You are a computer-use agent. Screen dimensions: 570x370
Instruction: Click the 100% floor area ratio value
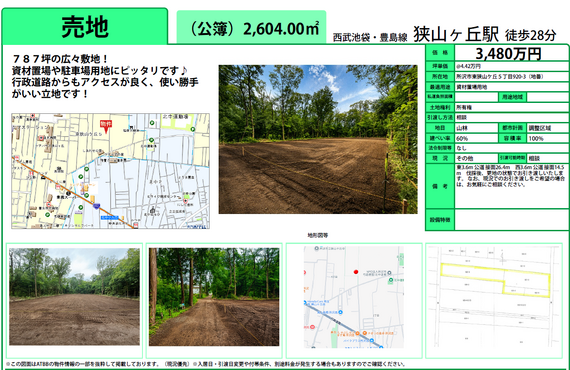pos(536,138)
